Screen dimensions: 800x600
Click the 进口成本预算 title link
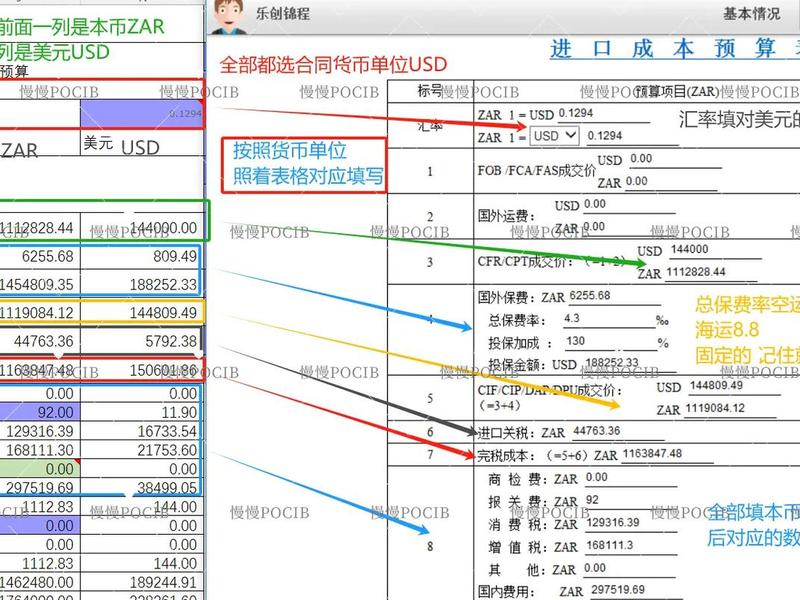tap(673, 49)
